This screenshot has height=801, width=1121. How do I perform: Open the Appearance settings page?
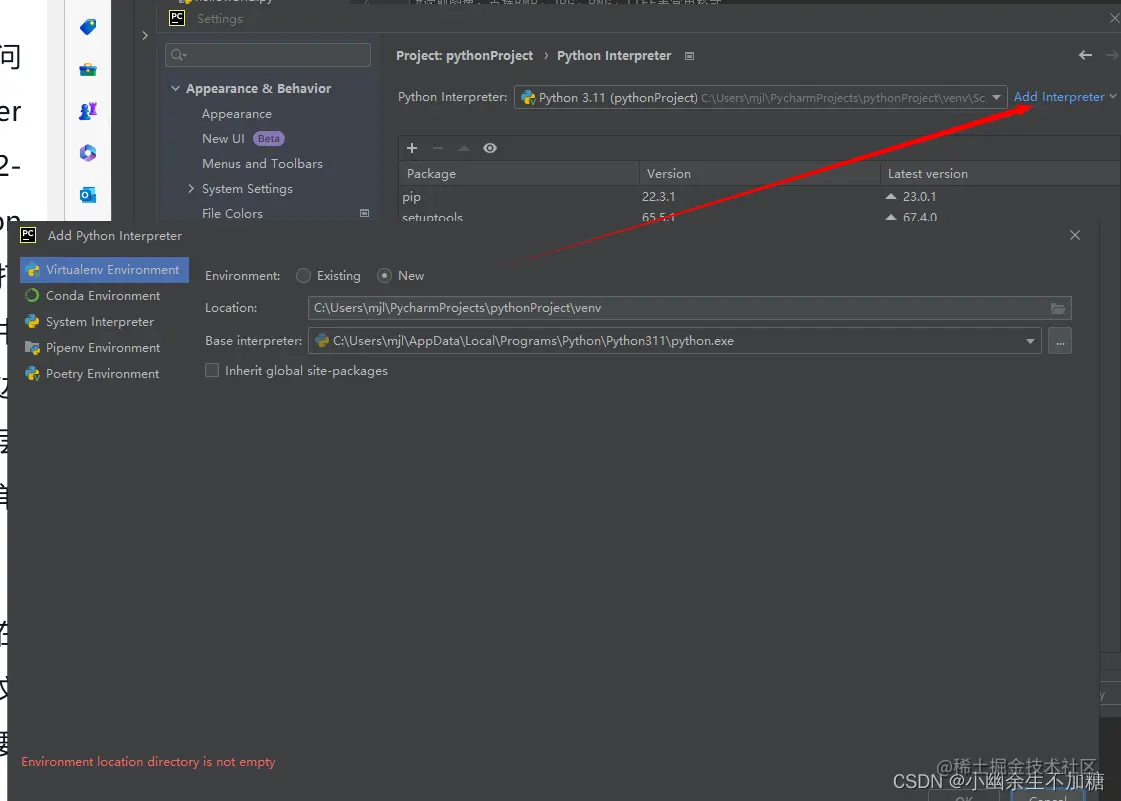point(237,114)
